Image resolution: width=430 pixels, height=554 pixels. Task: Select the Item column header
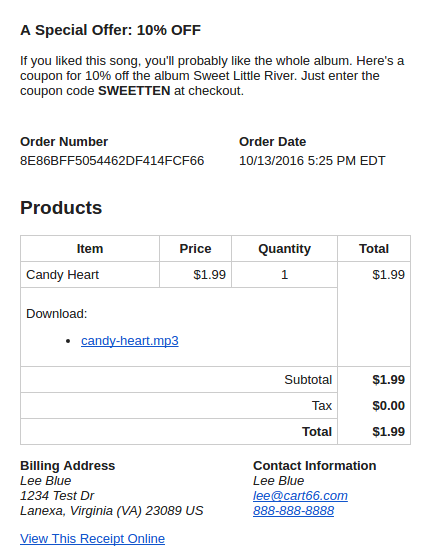90,249
